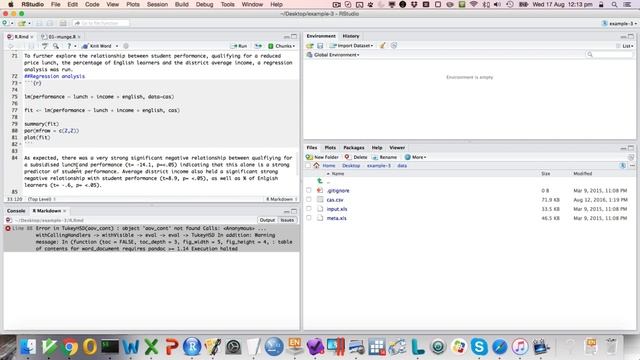Click the Knit Word button

97,46
